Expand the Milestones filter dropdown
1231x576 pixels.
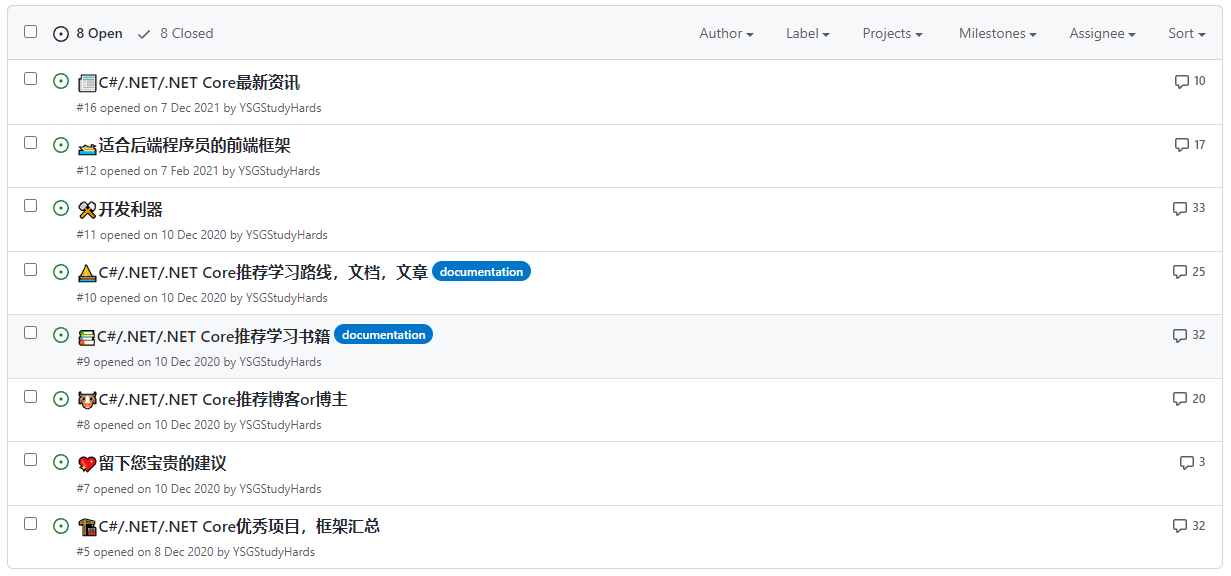pos(996,33)
